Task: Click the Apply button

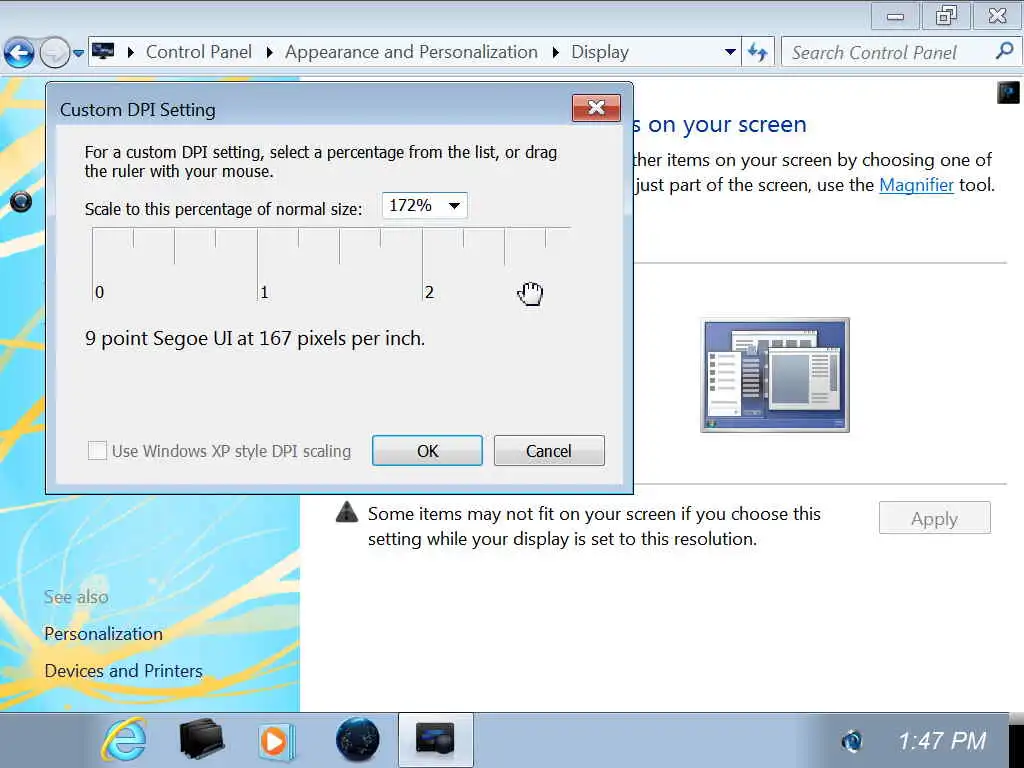Action: (935, 518)
